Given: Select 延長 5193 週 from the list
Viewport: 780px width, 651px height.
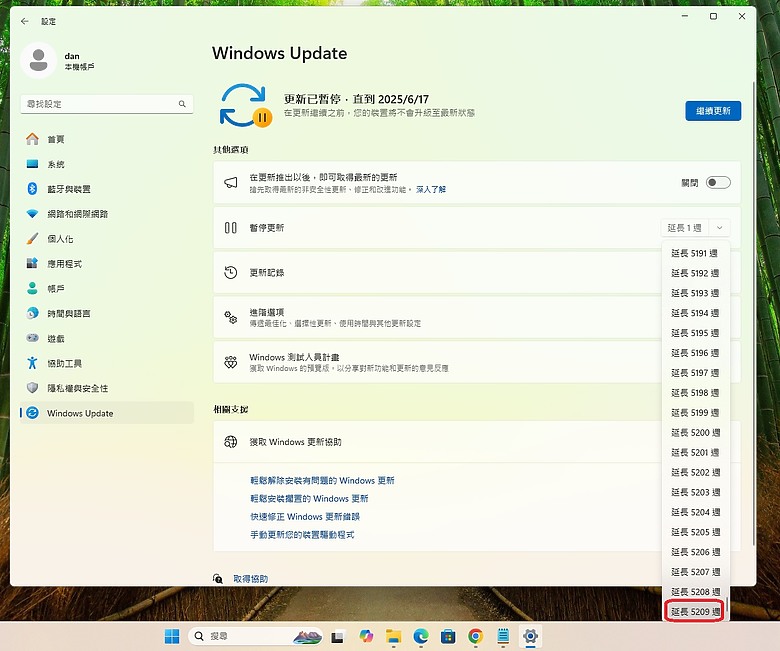Looking at the screenshot, I should (695, 293).
